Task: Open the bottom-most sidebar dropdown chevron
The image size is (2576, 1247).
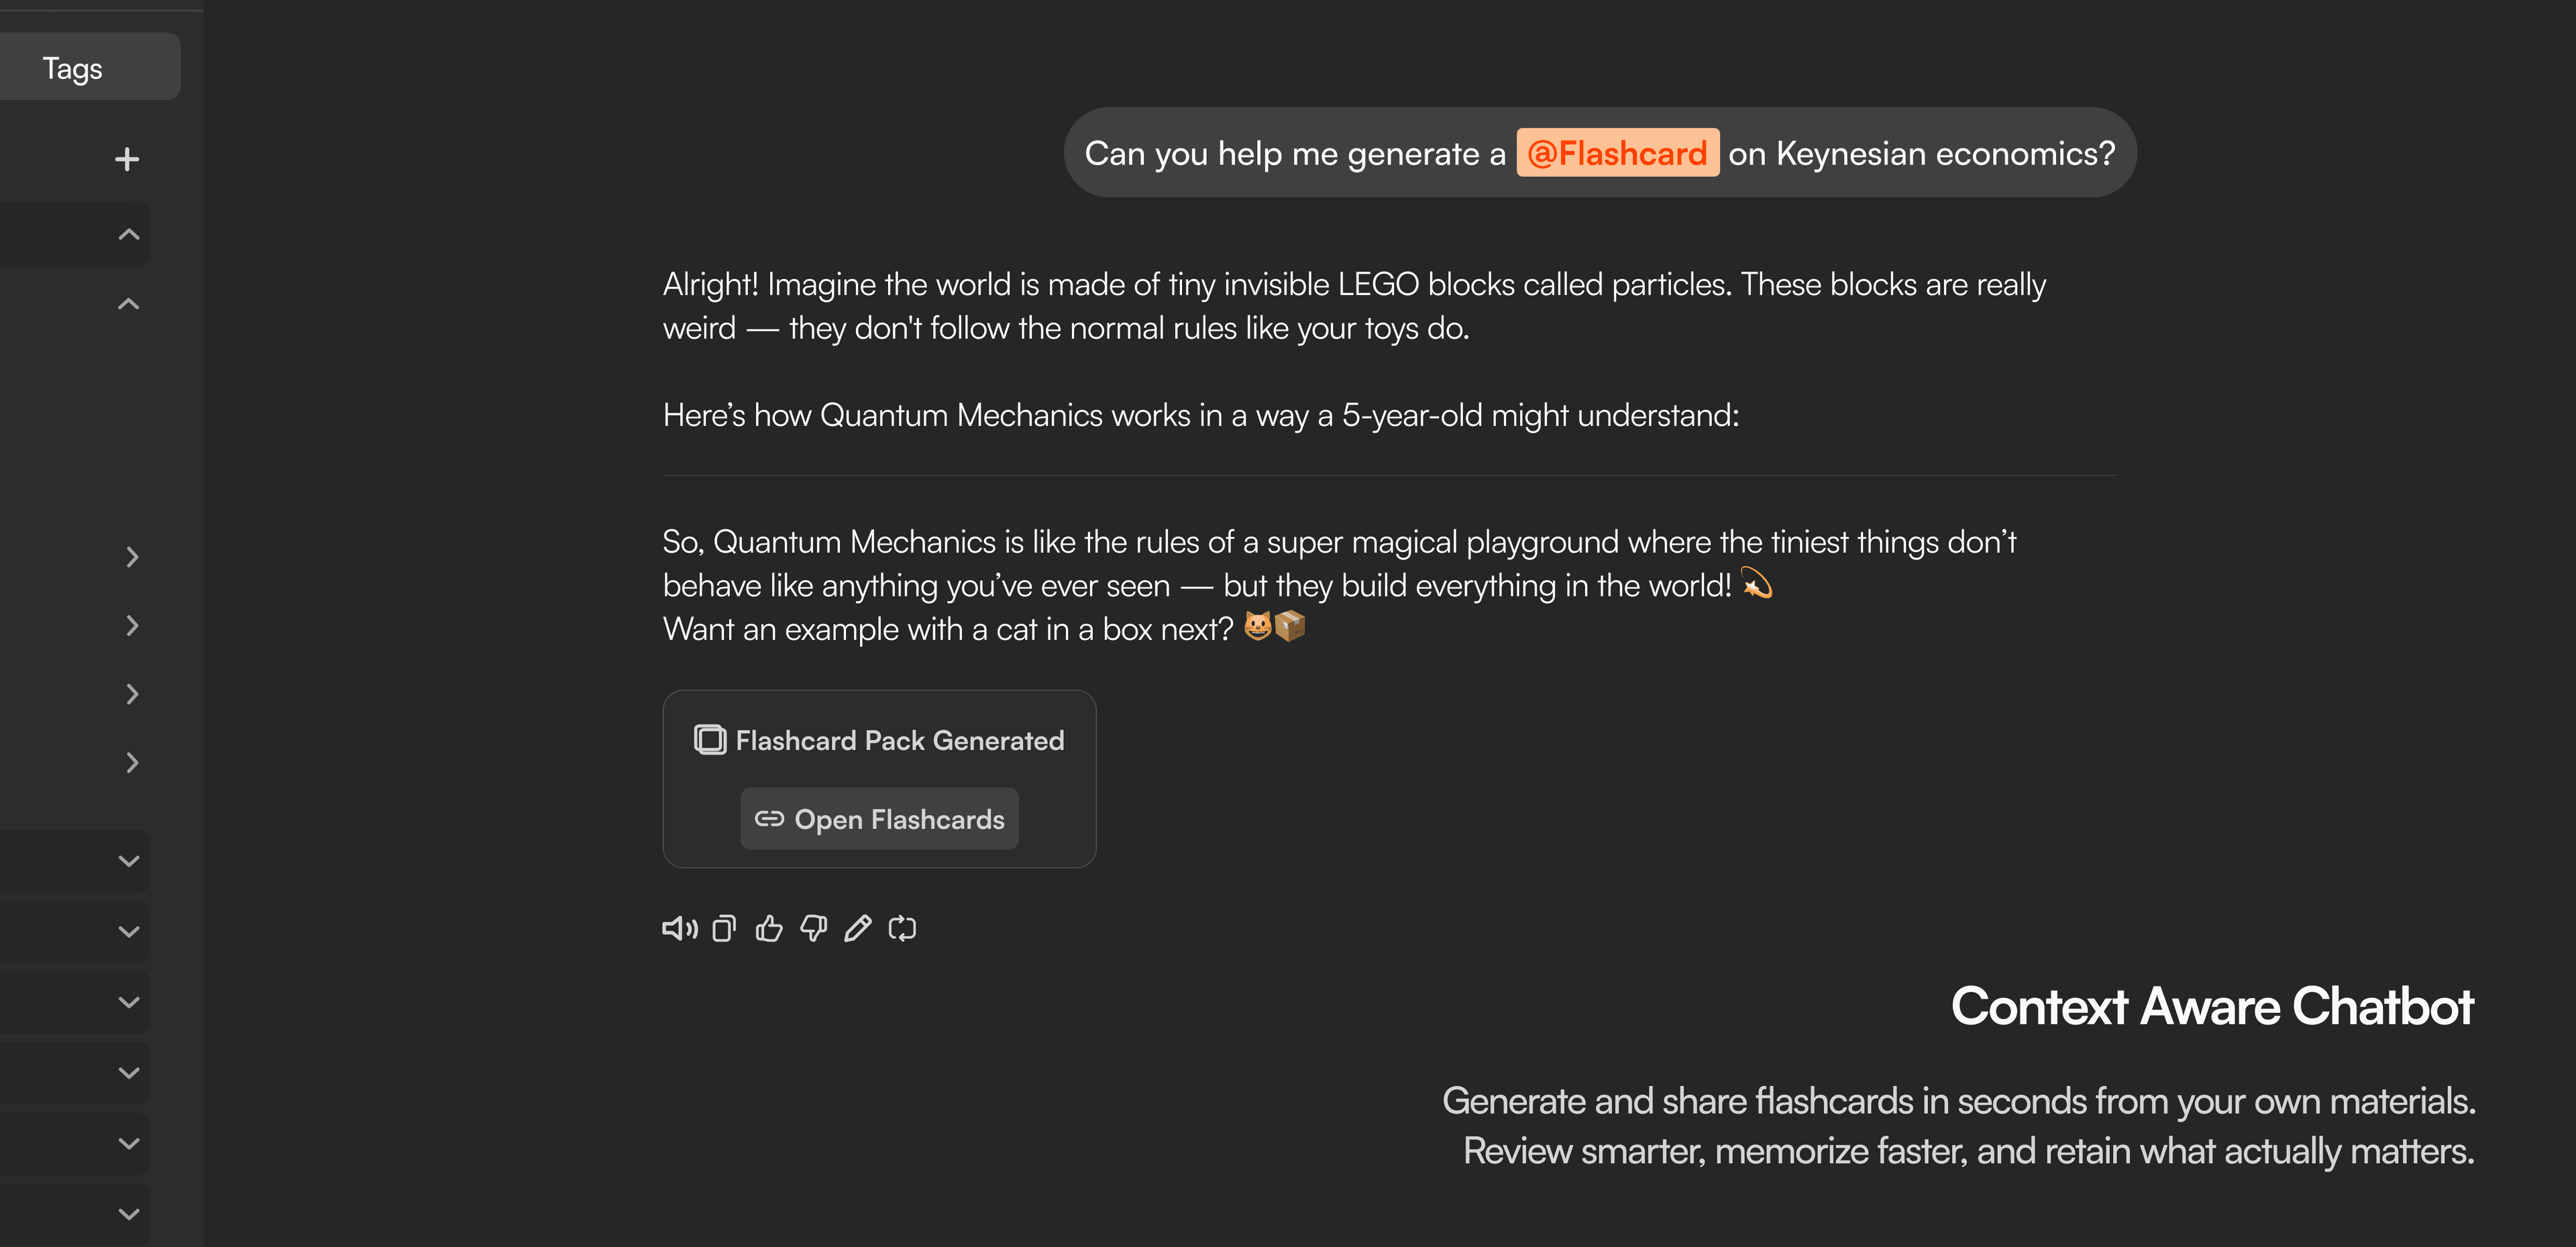Action: [129, 1214]
